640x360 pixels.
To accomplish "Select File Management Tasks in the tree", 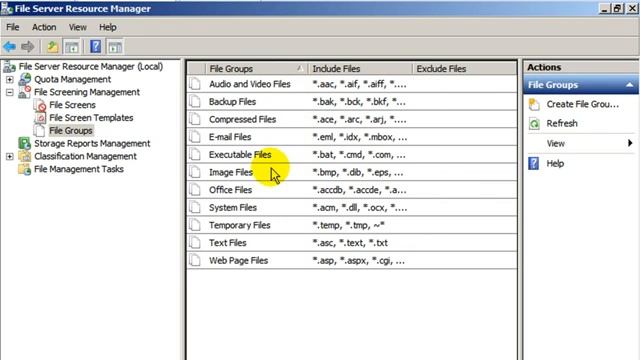I will 79,169.
